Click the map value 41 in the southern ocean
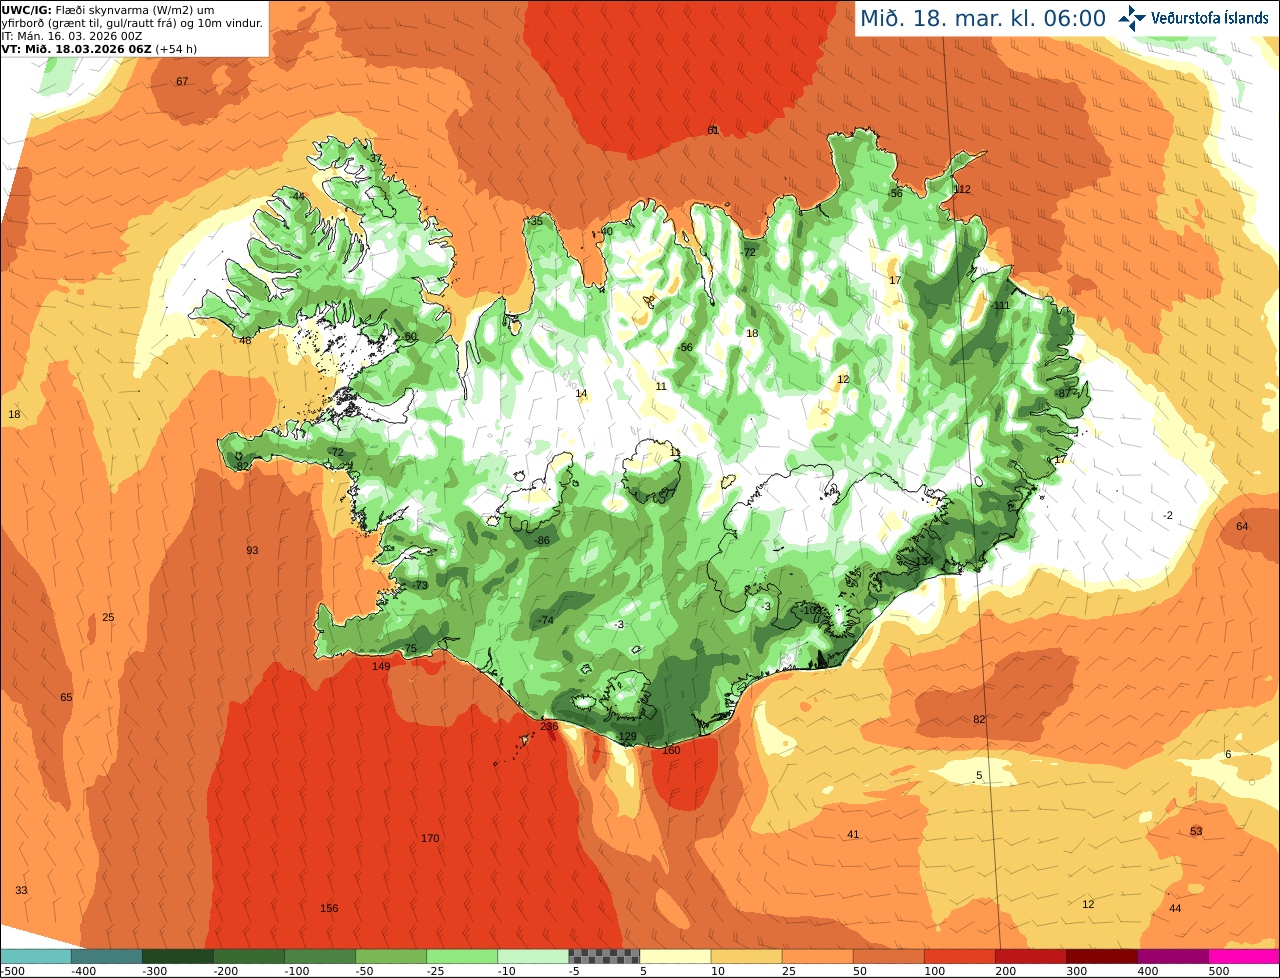 tap(853, 834)
